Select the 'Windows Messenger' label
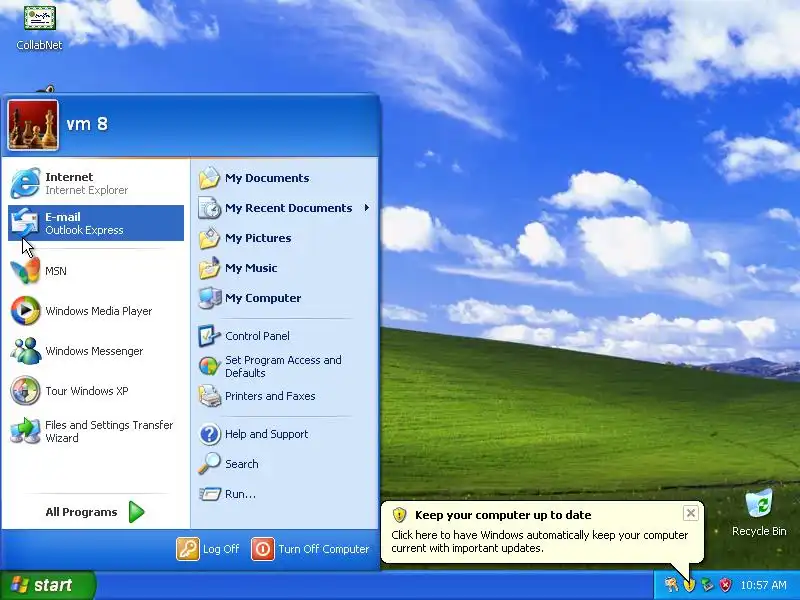The height and width of the screenshot is (600, 800). pyautogui.click(x=94, y=351)
